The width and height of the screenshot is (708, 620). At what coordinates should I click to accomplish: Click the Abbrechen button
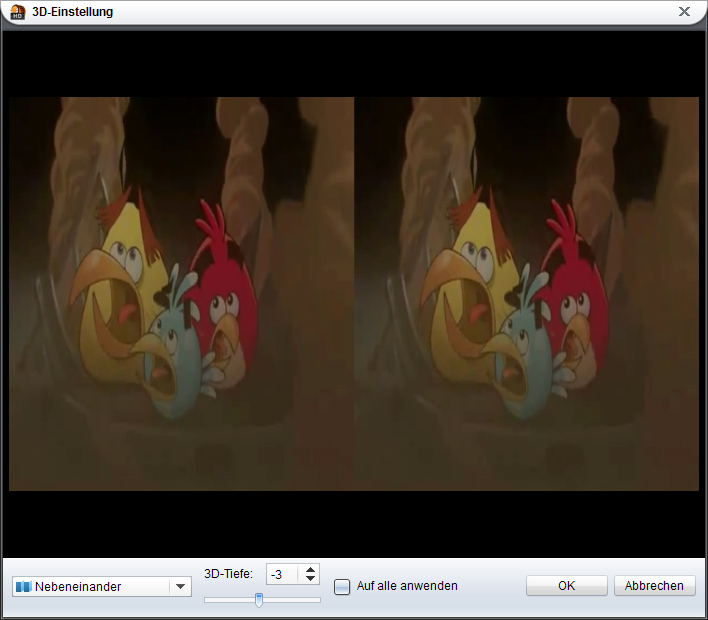pos(655,586)
